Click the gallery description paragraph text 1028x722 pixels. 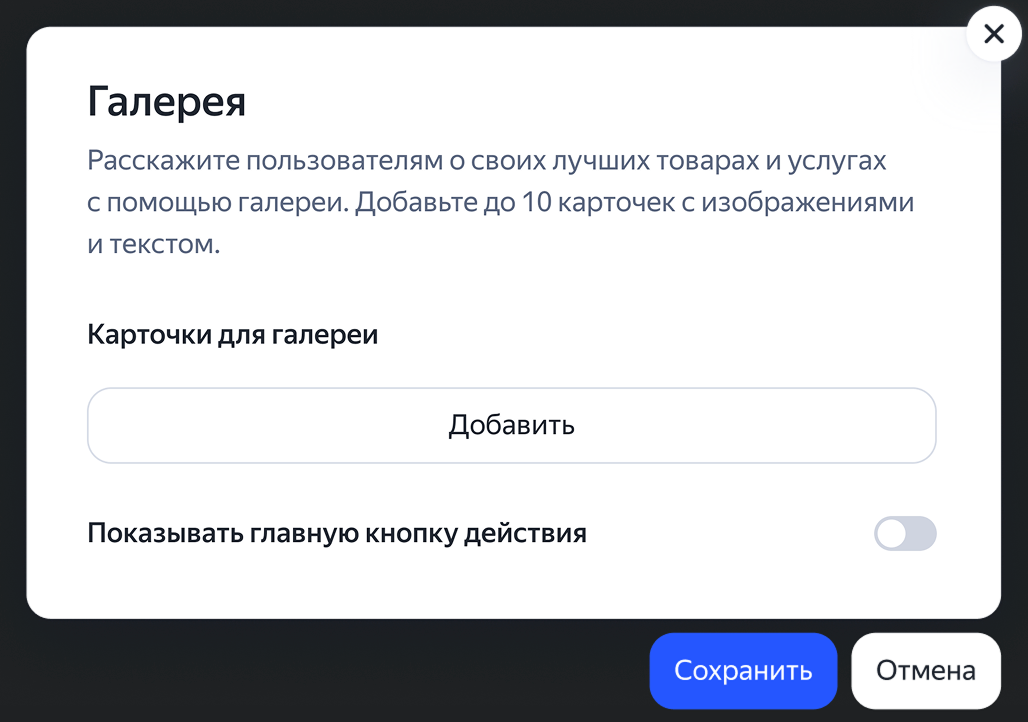500,202
